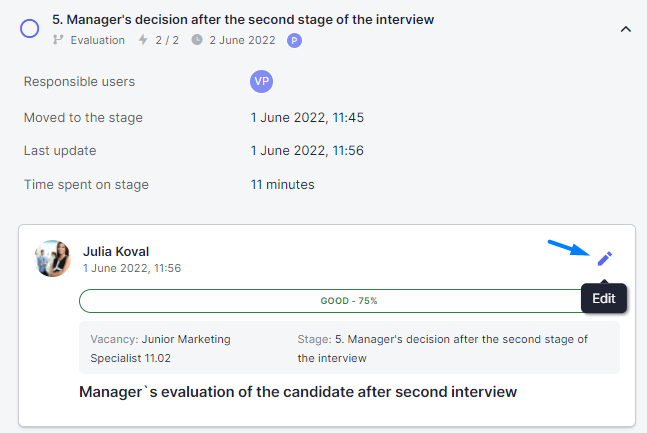This screenshot has width=647, height=433.
Task: Click the 2 / 2 actions counter
Action: [x=167, y=40]
